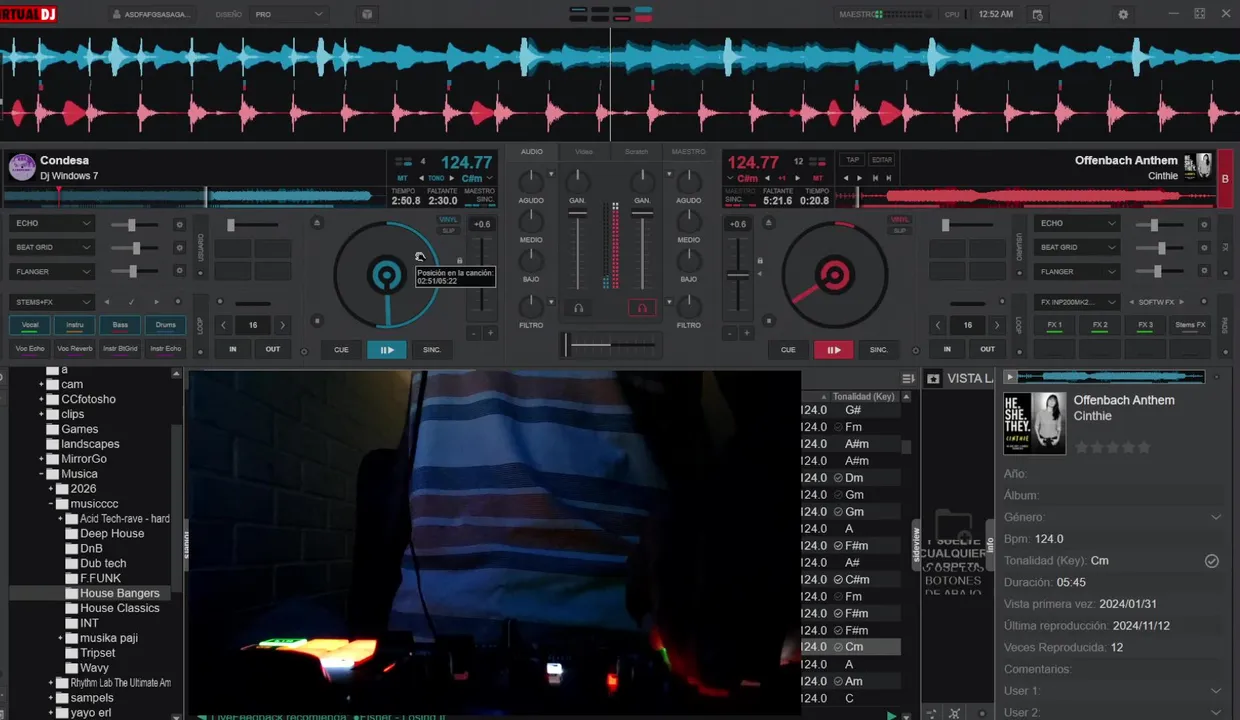Click the Condesa album cover on the left deck
1240x720 pixels.
pos(22,167)
